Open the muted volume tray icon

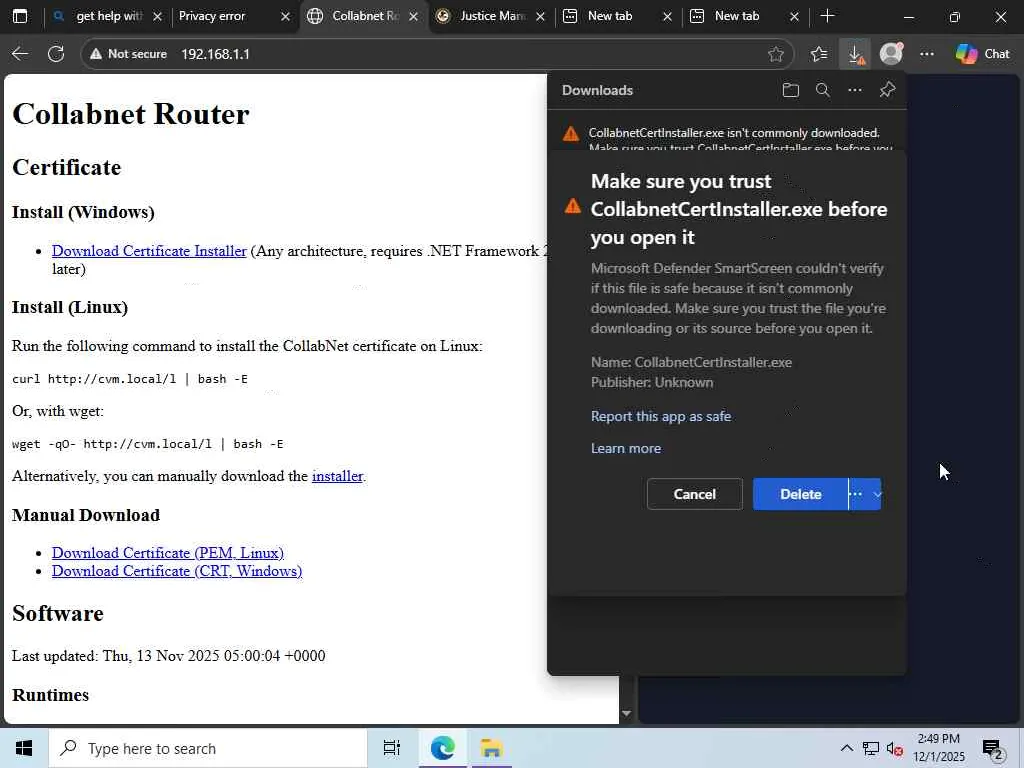coord(895,748)
